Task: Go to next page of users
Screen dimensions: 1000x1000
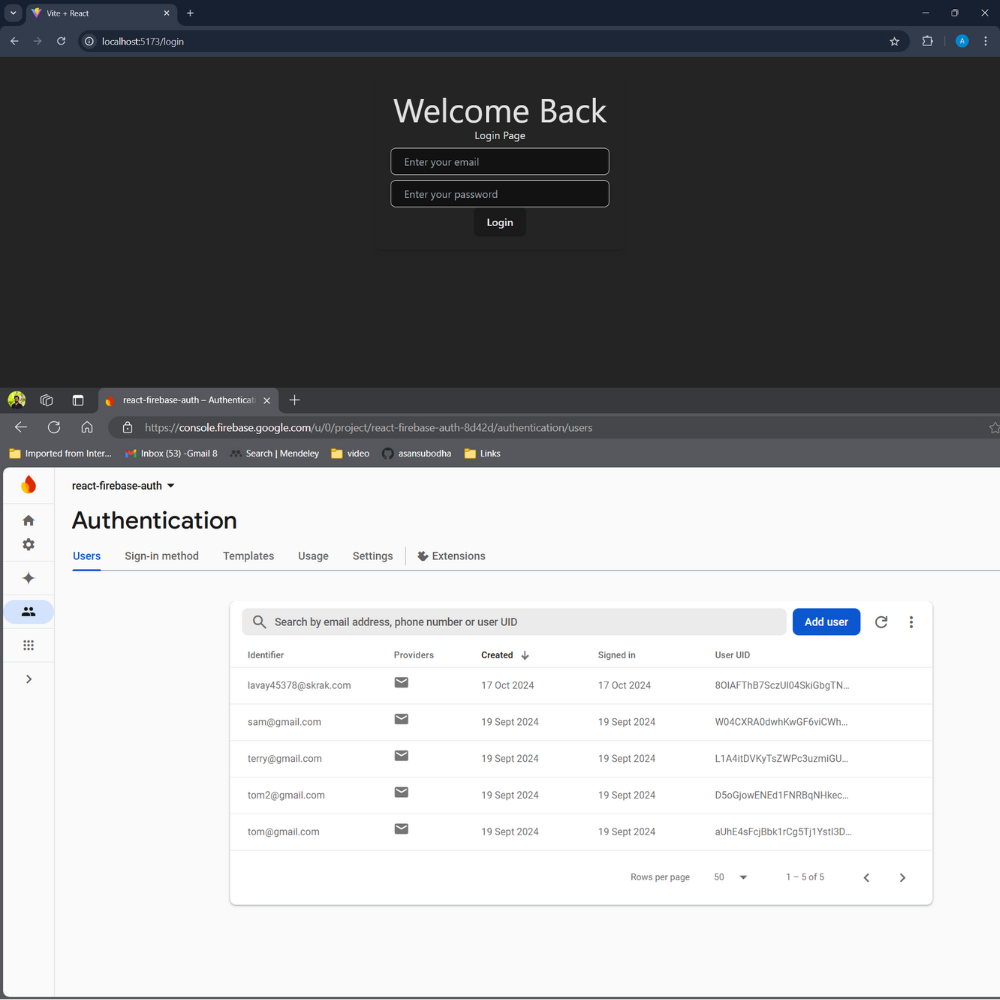Action: click(x=902, y=878)
